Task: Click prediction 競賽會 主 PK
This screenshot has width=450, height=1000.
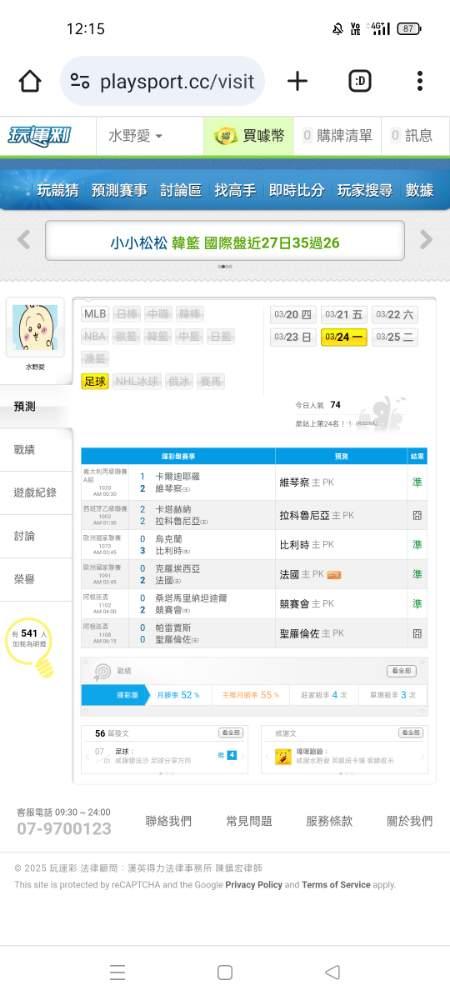Action: click(307, 603)
